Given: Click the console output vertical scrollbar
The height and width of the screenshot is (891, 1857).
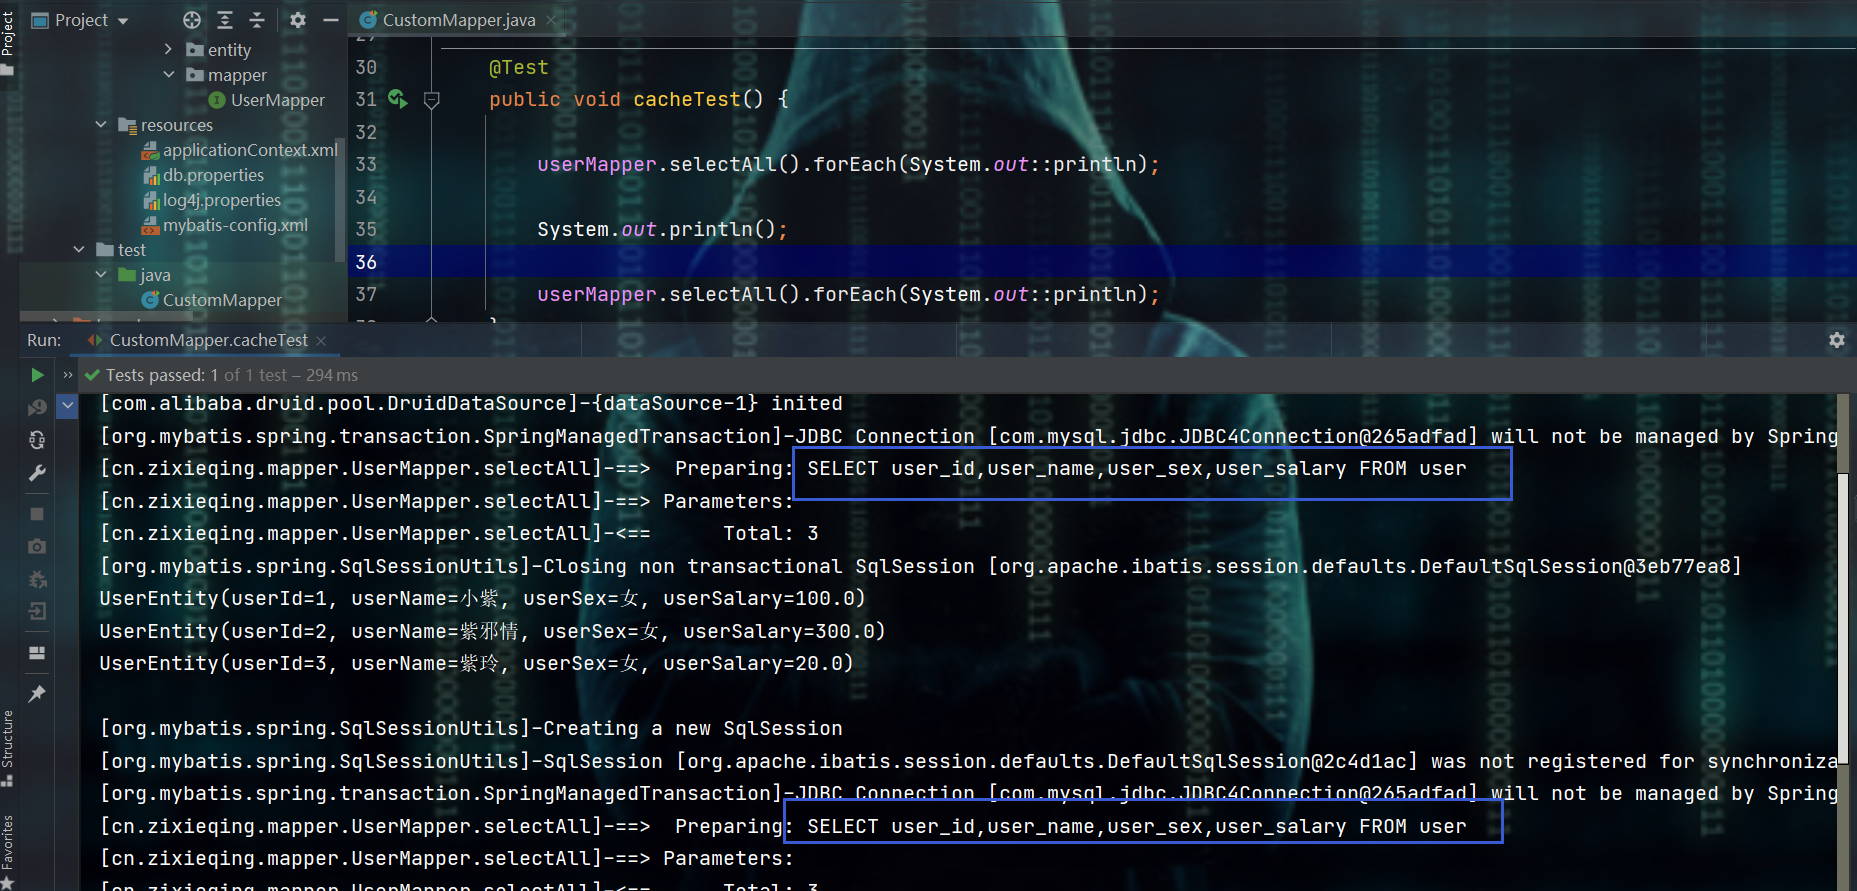Looking at the screenshot, I should 1844,600.
